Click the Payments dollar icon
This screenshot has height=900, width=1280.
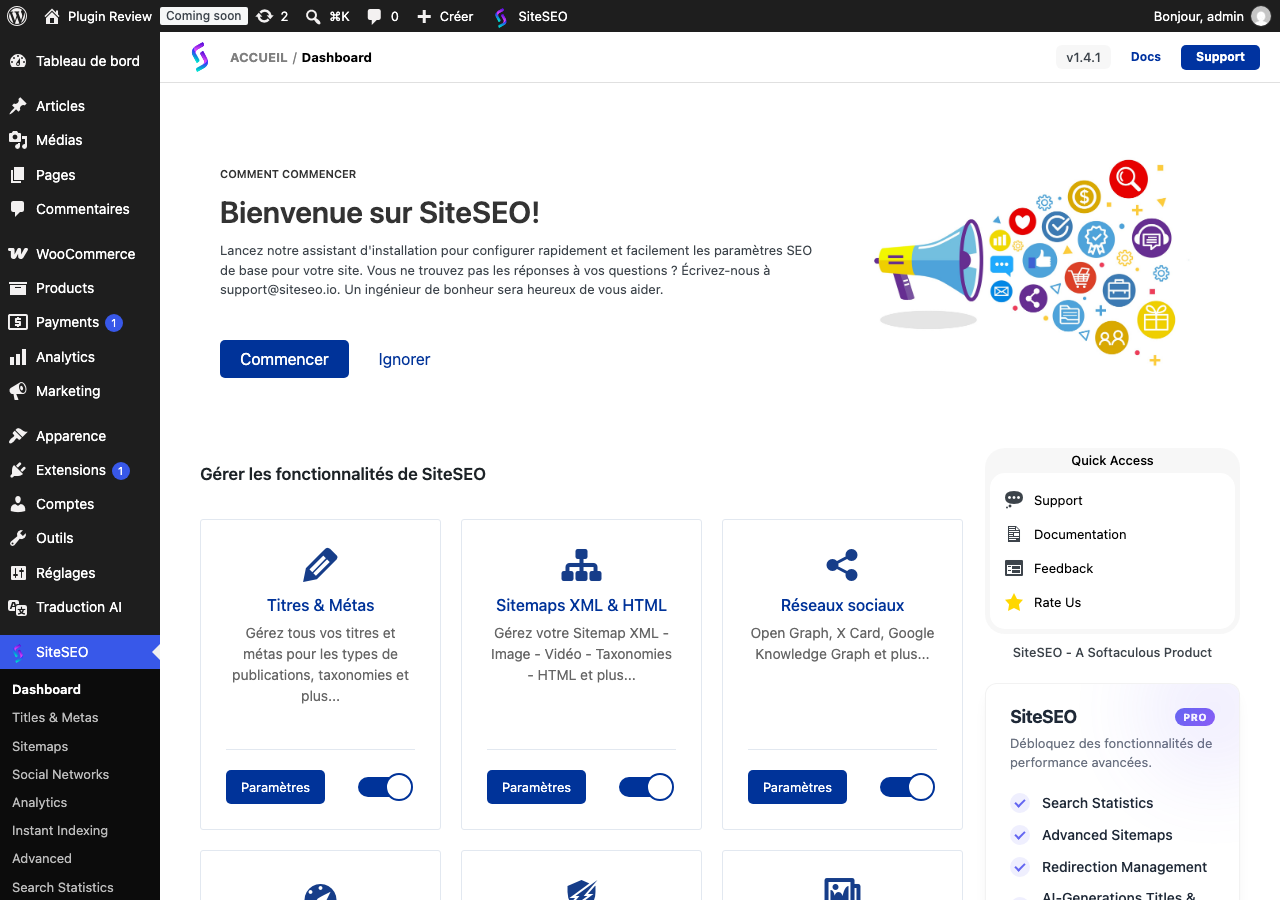pyautogui.click(x=18, y=322)
